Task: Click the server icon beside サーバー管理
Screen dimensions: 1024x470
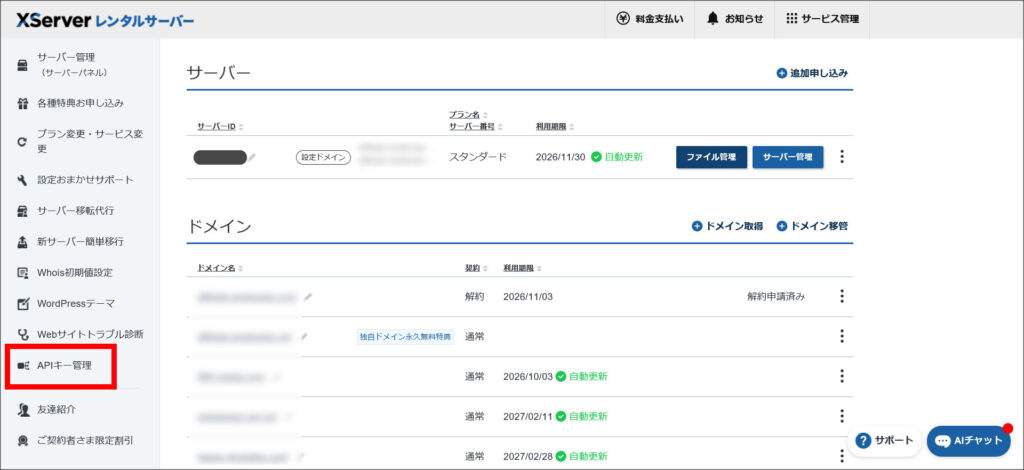Action: pos(23,65)
